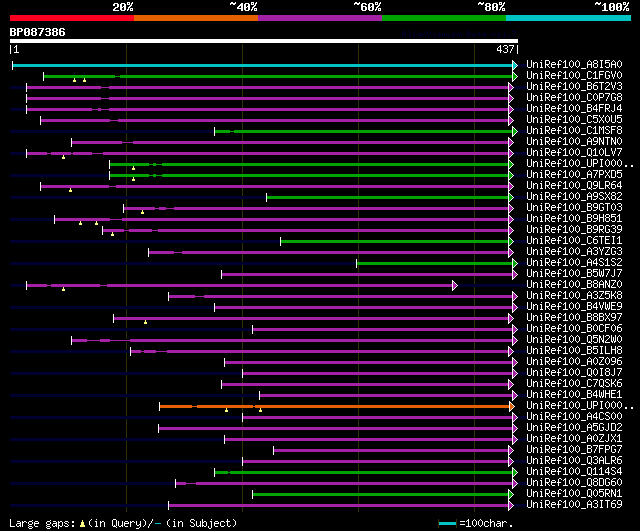The width and height of the screenshot is (640, 531).
Task: Click the UniRef100_Q10LV7 label
Action: pos(574,153)
